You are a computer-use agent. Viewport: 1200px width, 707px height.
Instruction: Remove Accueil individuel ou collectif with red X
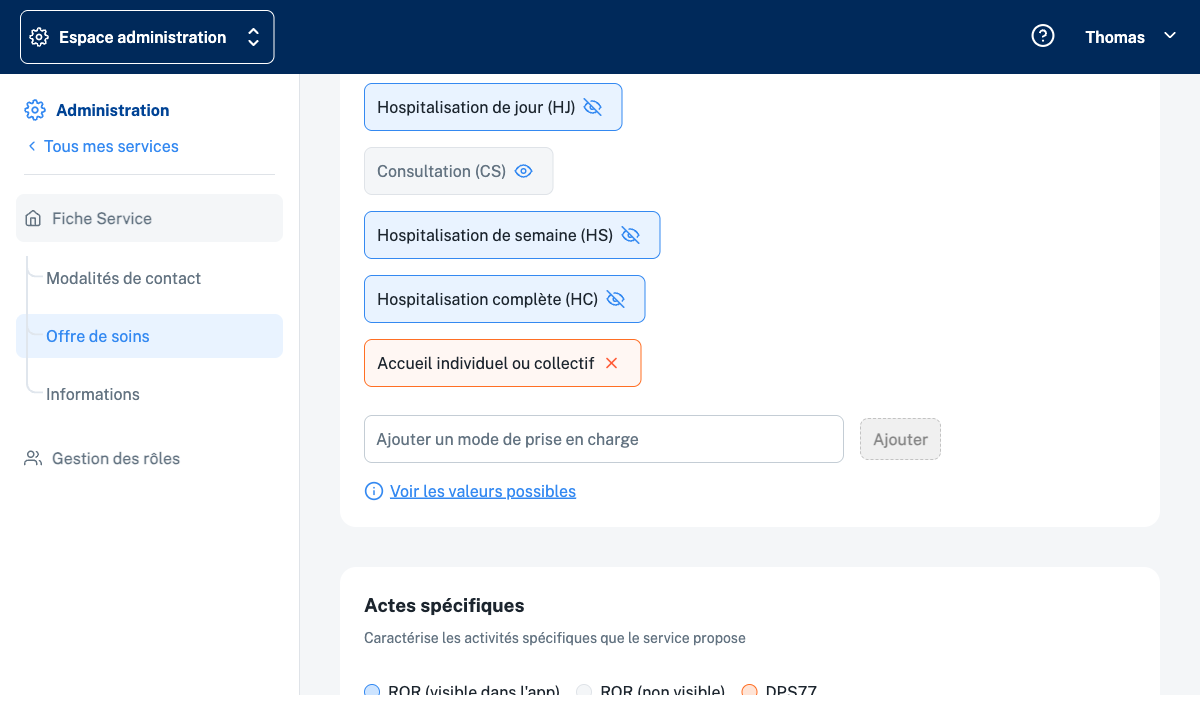(612, 363)
